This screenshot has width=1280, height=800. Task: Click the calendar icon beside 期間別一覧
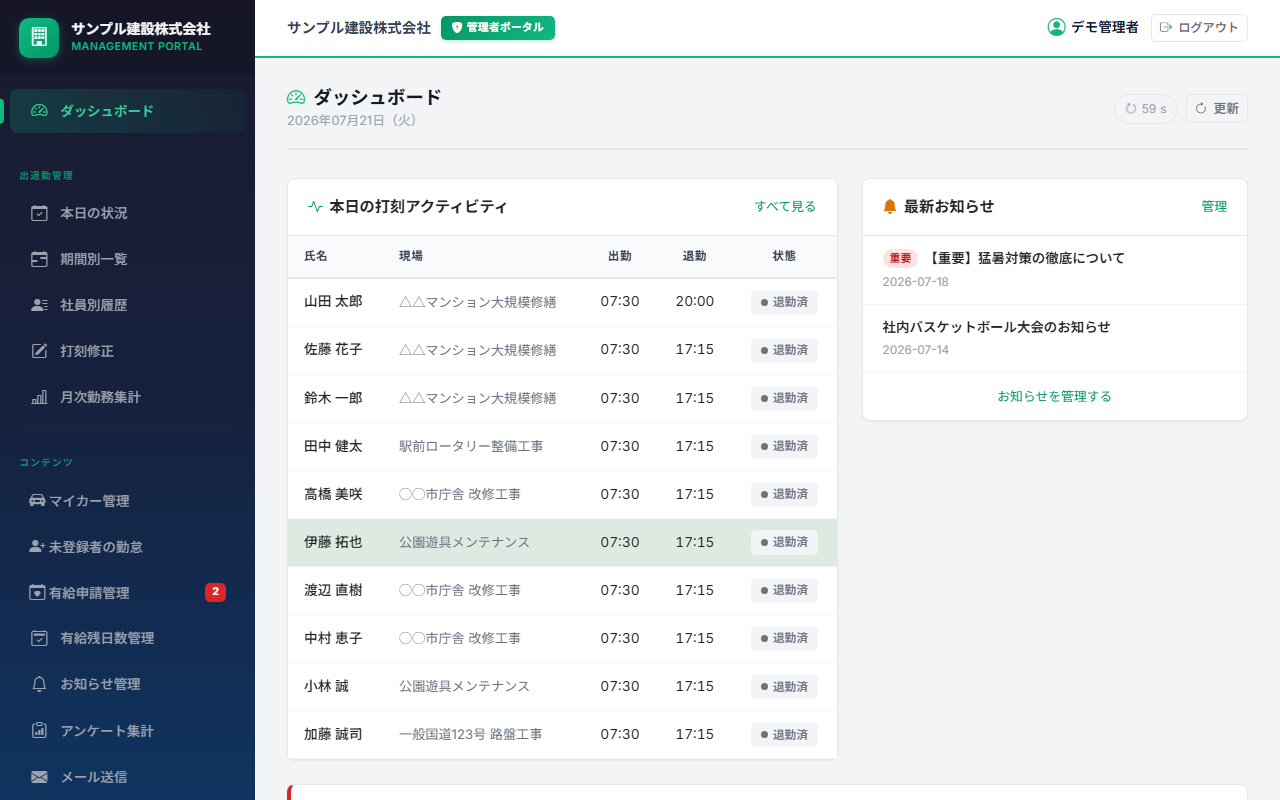(39, 259)
